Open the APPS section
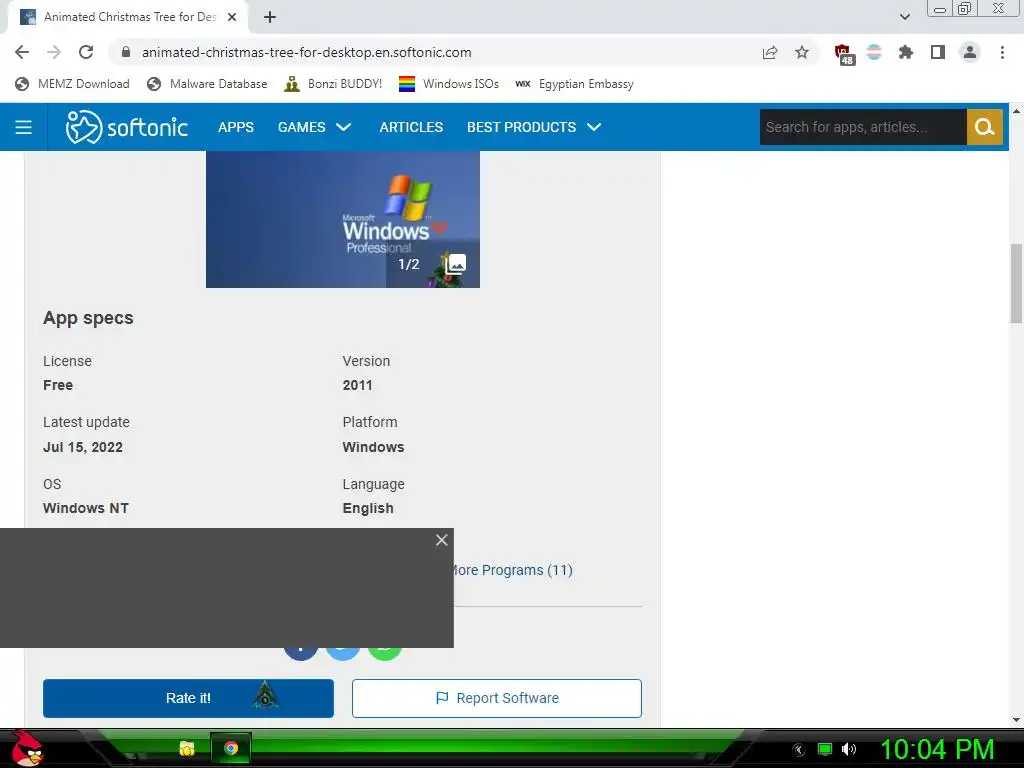The image size is (1024, 768). [236, 127]
